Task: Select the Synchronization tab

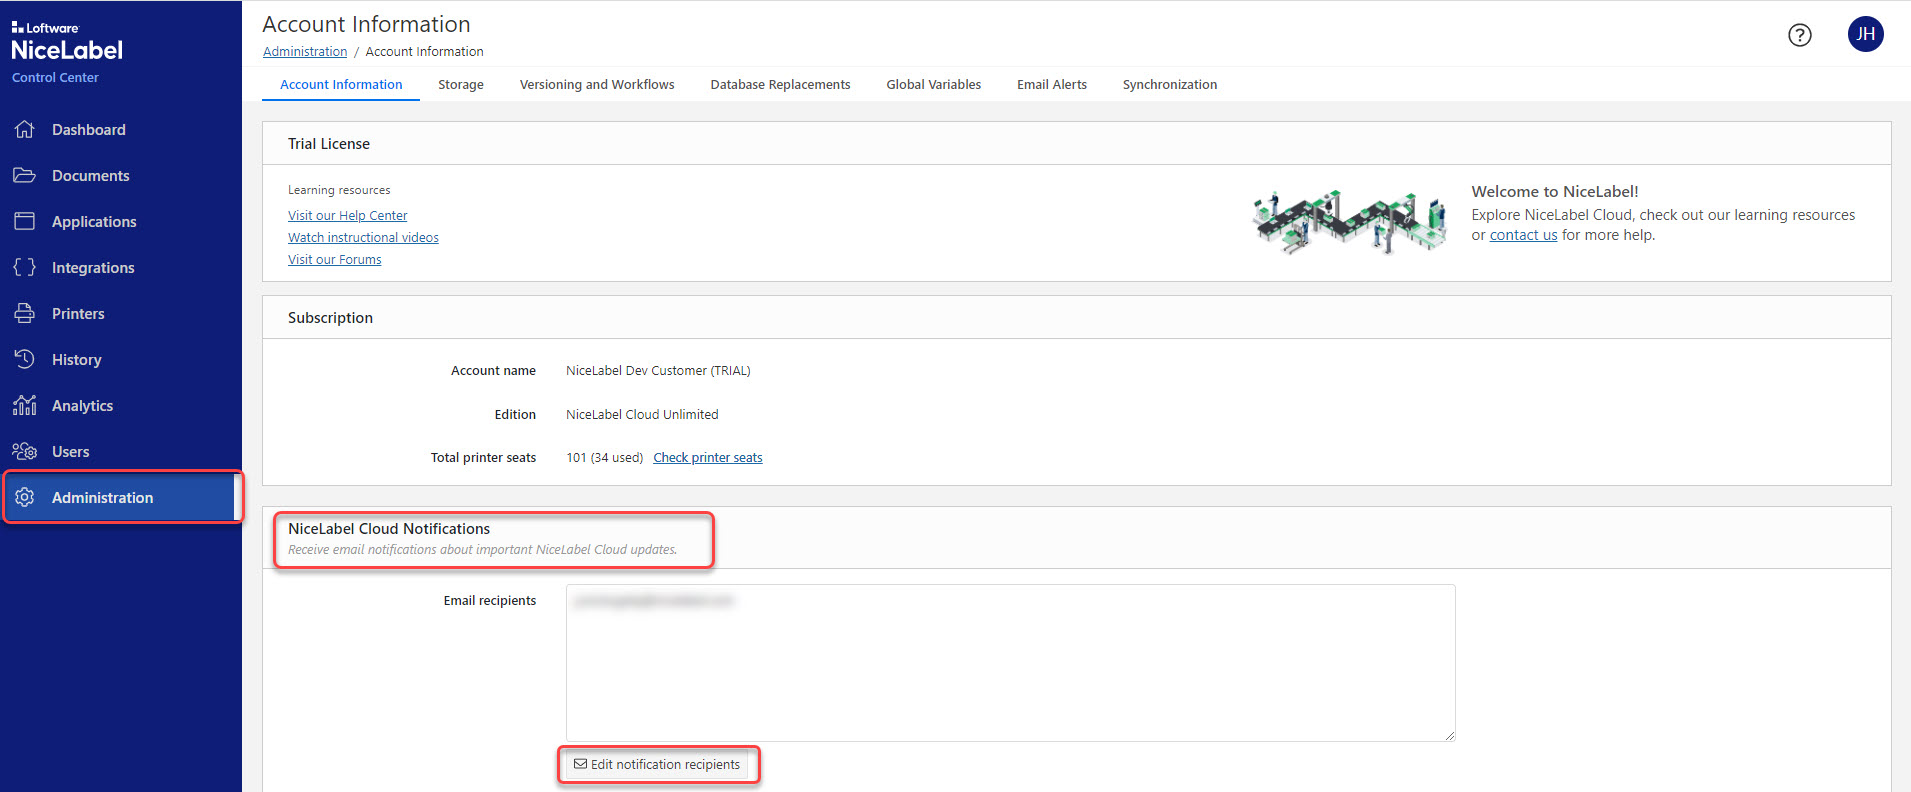Action: (1169, 85)
